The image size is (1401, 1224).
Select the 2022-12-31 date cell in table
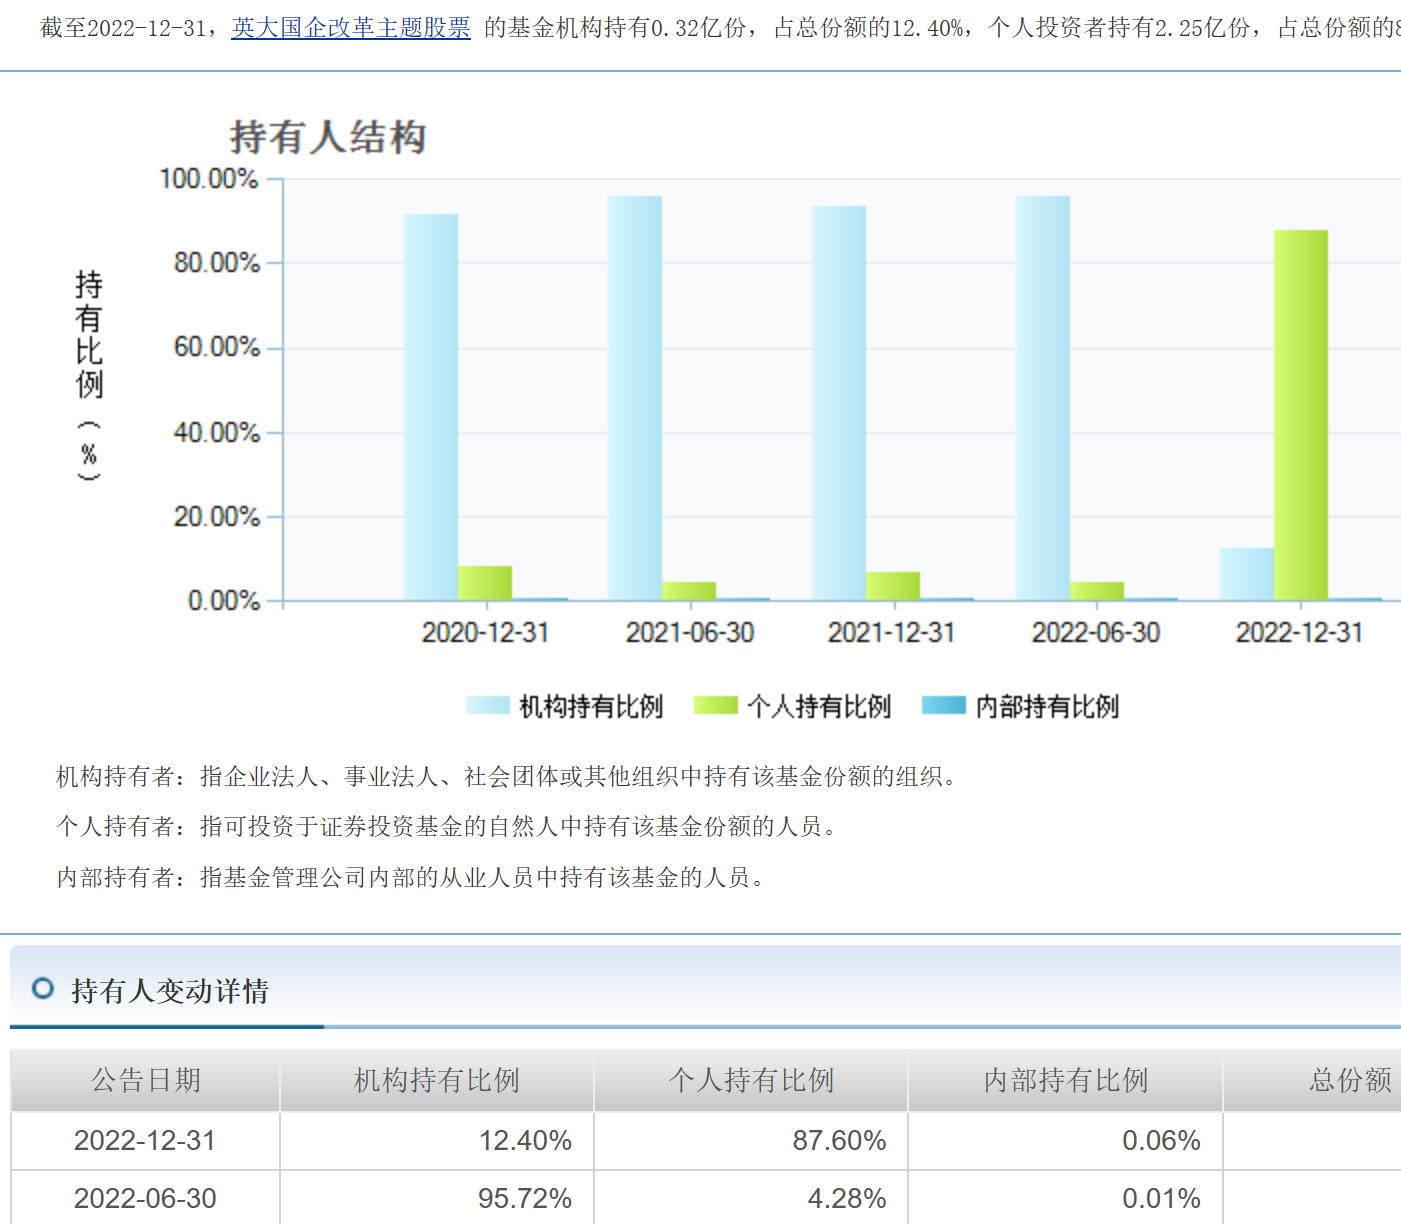tap(145, 1141)
